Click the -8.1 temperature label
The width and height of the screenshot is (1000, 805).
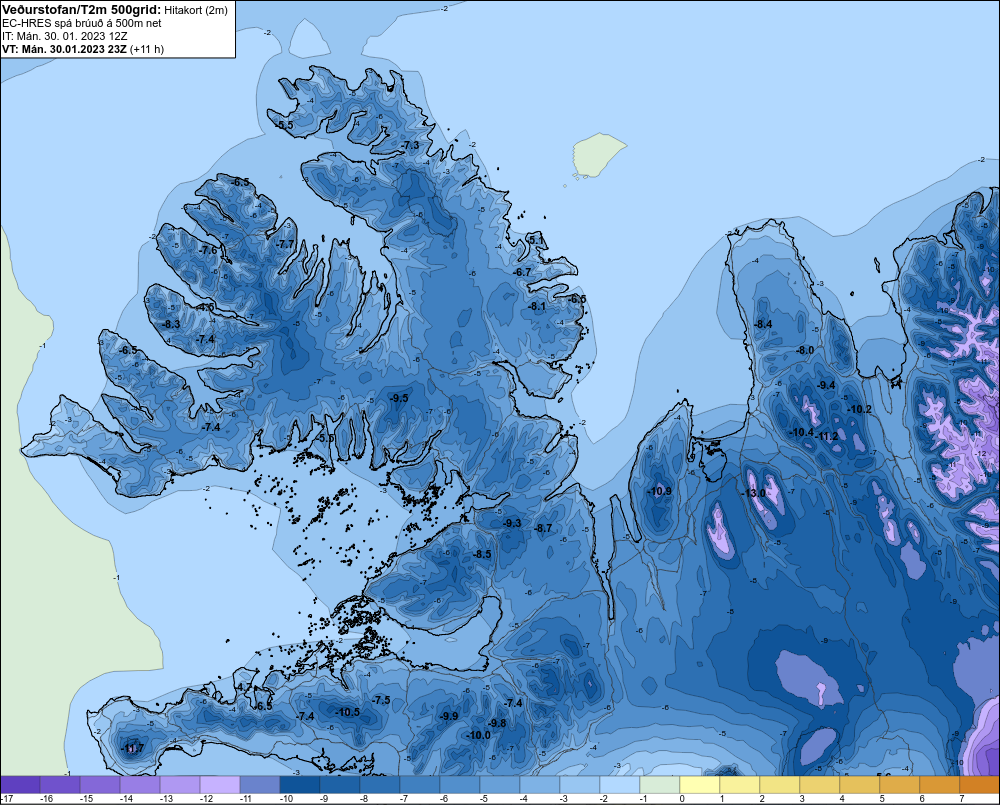tap(537, 306)
